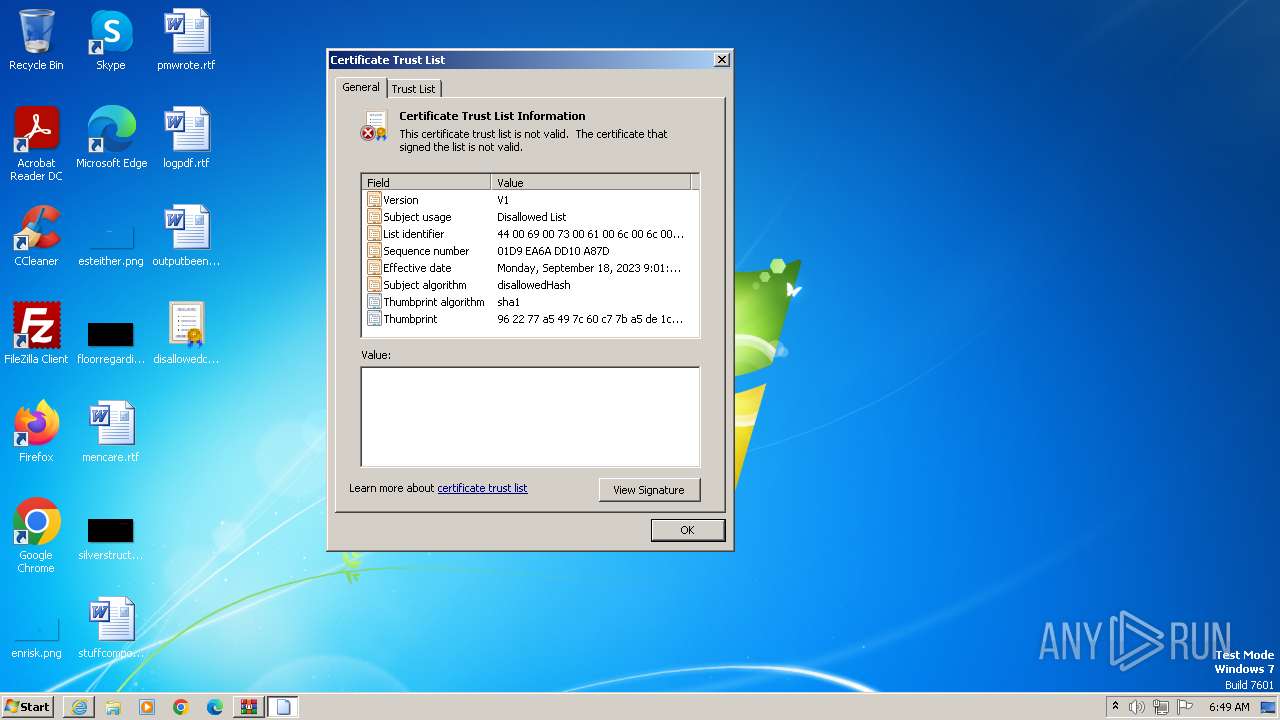The image size is (1280, 720).
Task: Click the Action Center flag icon
Action: click(x=1185, y=707)
